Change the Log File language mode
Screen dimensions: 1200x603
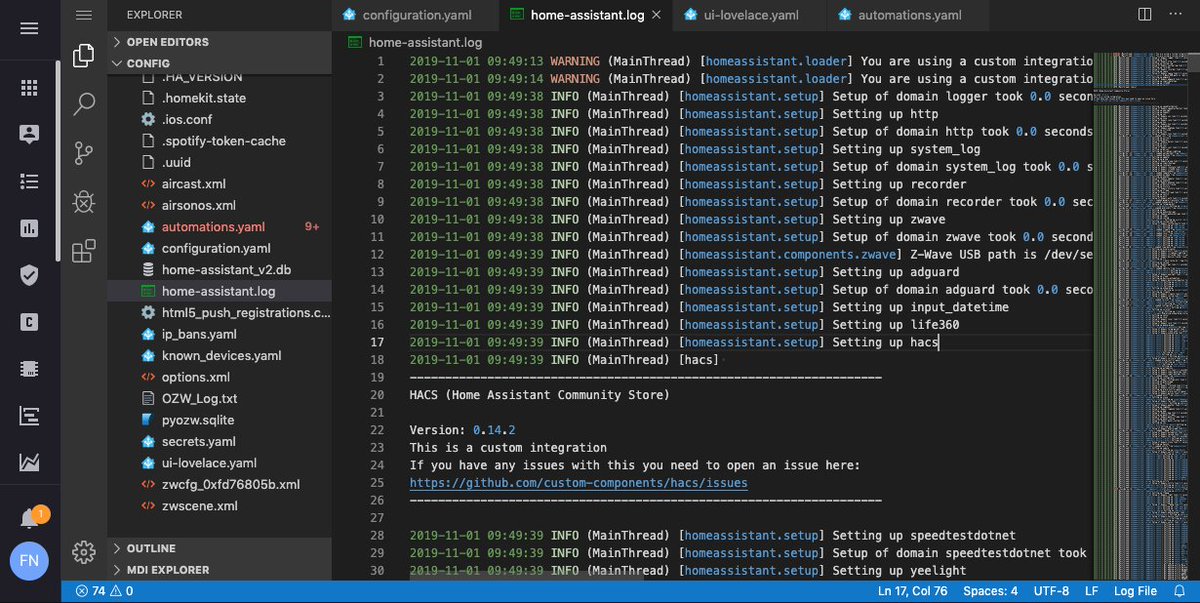click(x=1133, y=591)
